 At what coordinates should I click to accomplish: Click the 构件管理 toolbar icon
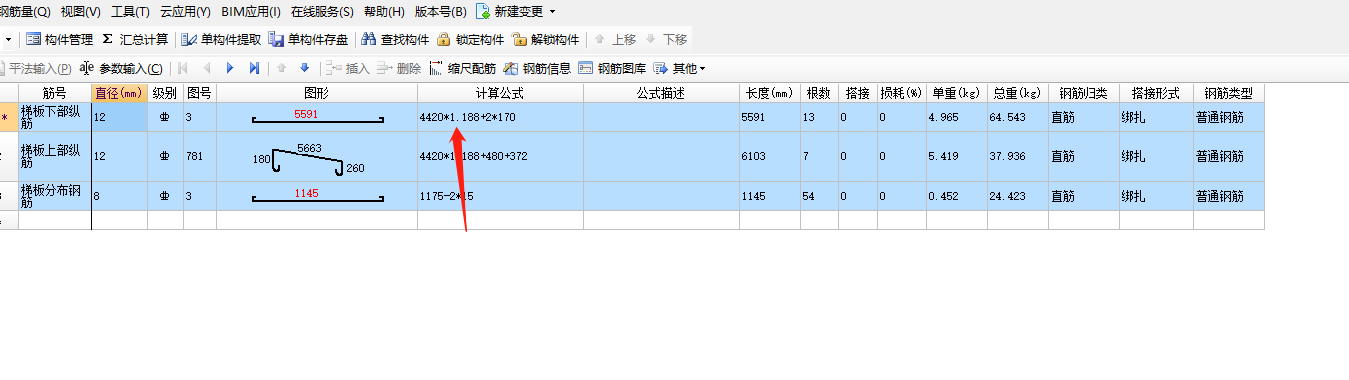point(33,40)
